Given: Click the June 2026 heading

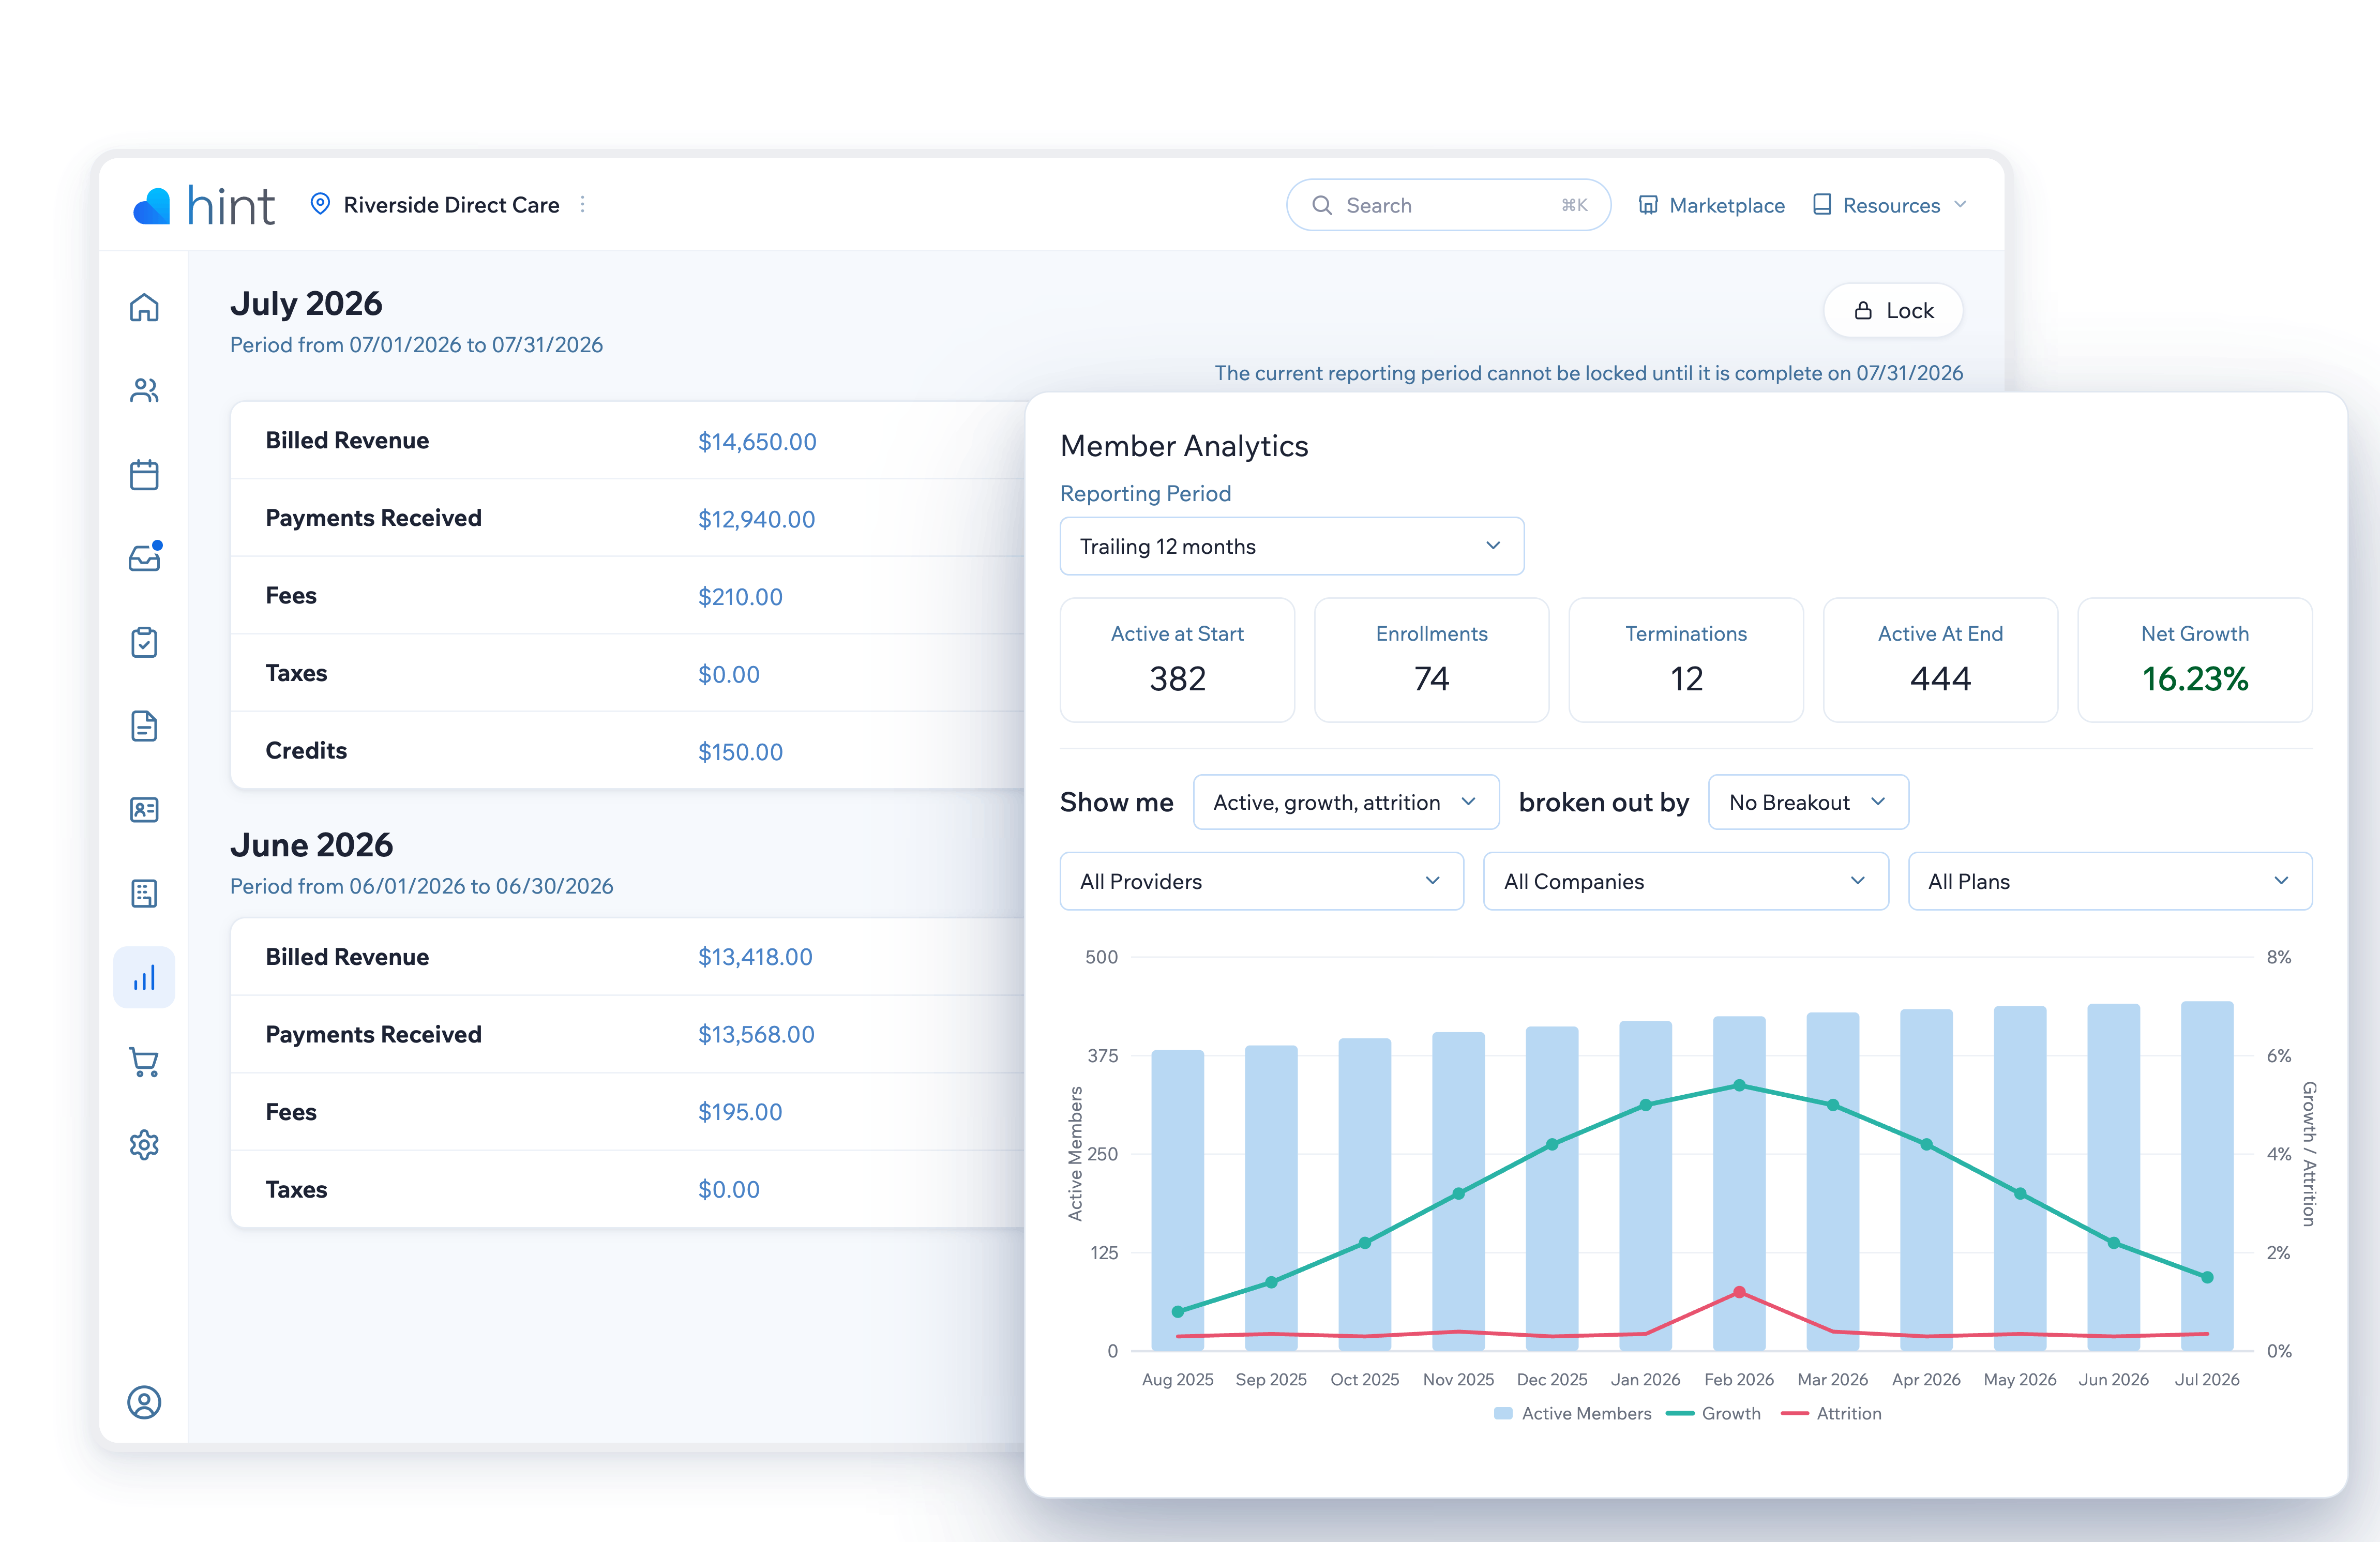Looking at the screenshot, I should 311,845.
